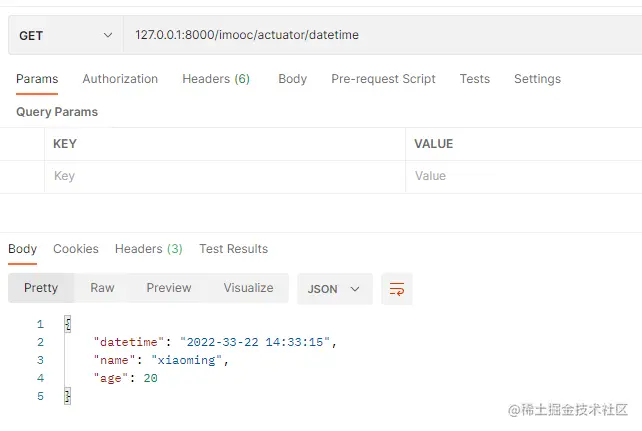642x431 pixels.
Task: Expand the JSON format dropdown
Action: coord(335,289)
